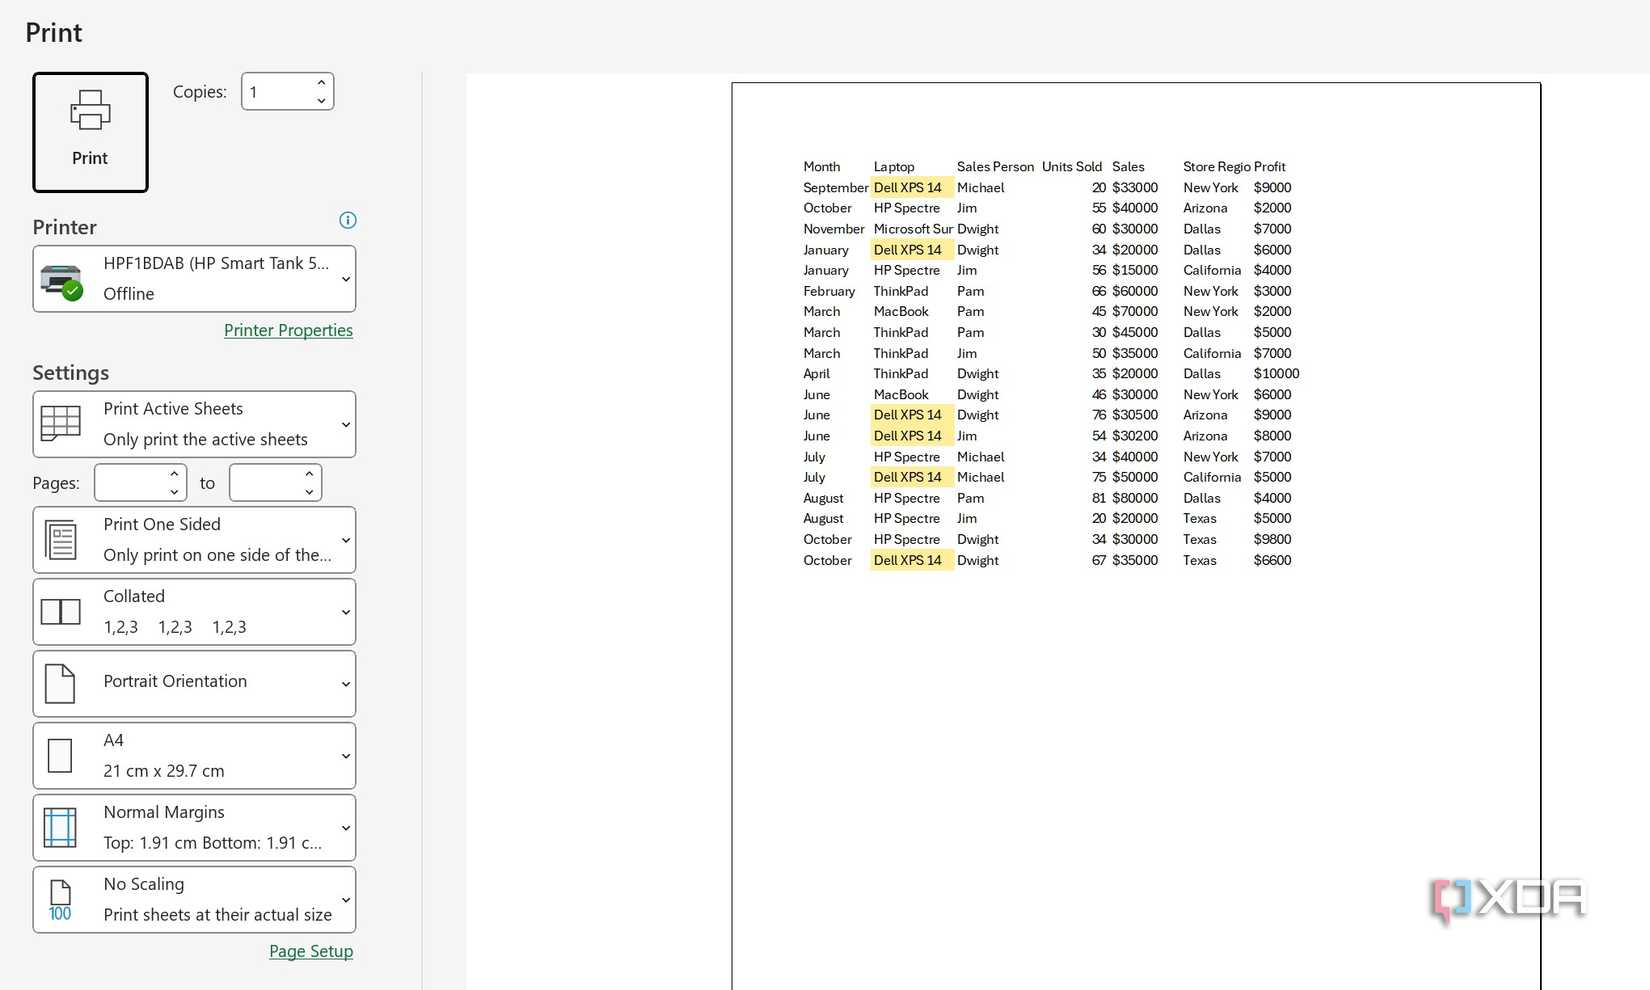The width and height of the screenshot is (1650, 990).
Task: Click the HP Smart Tank printer status icon
Action: pyautogui.click(x=62, y=282)
